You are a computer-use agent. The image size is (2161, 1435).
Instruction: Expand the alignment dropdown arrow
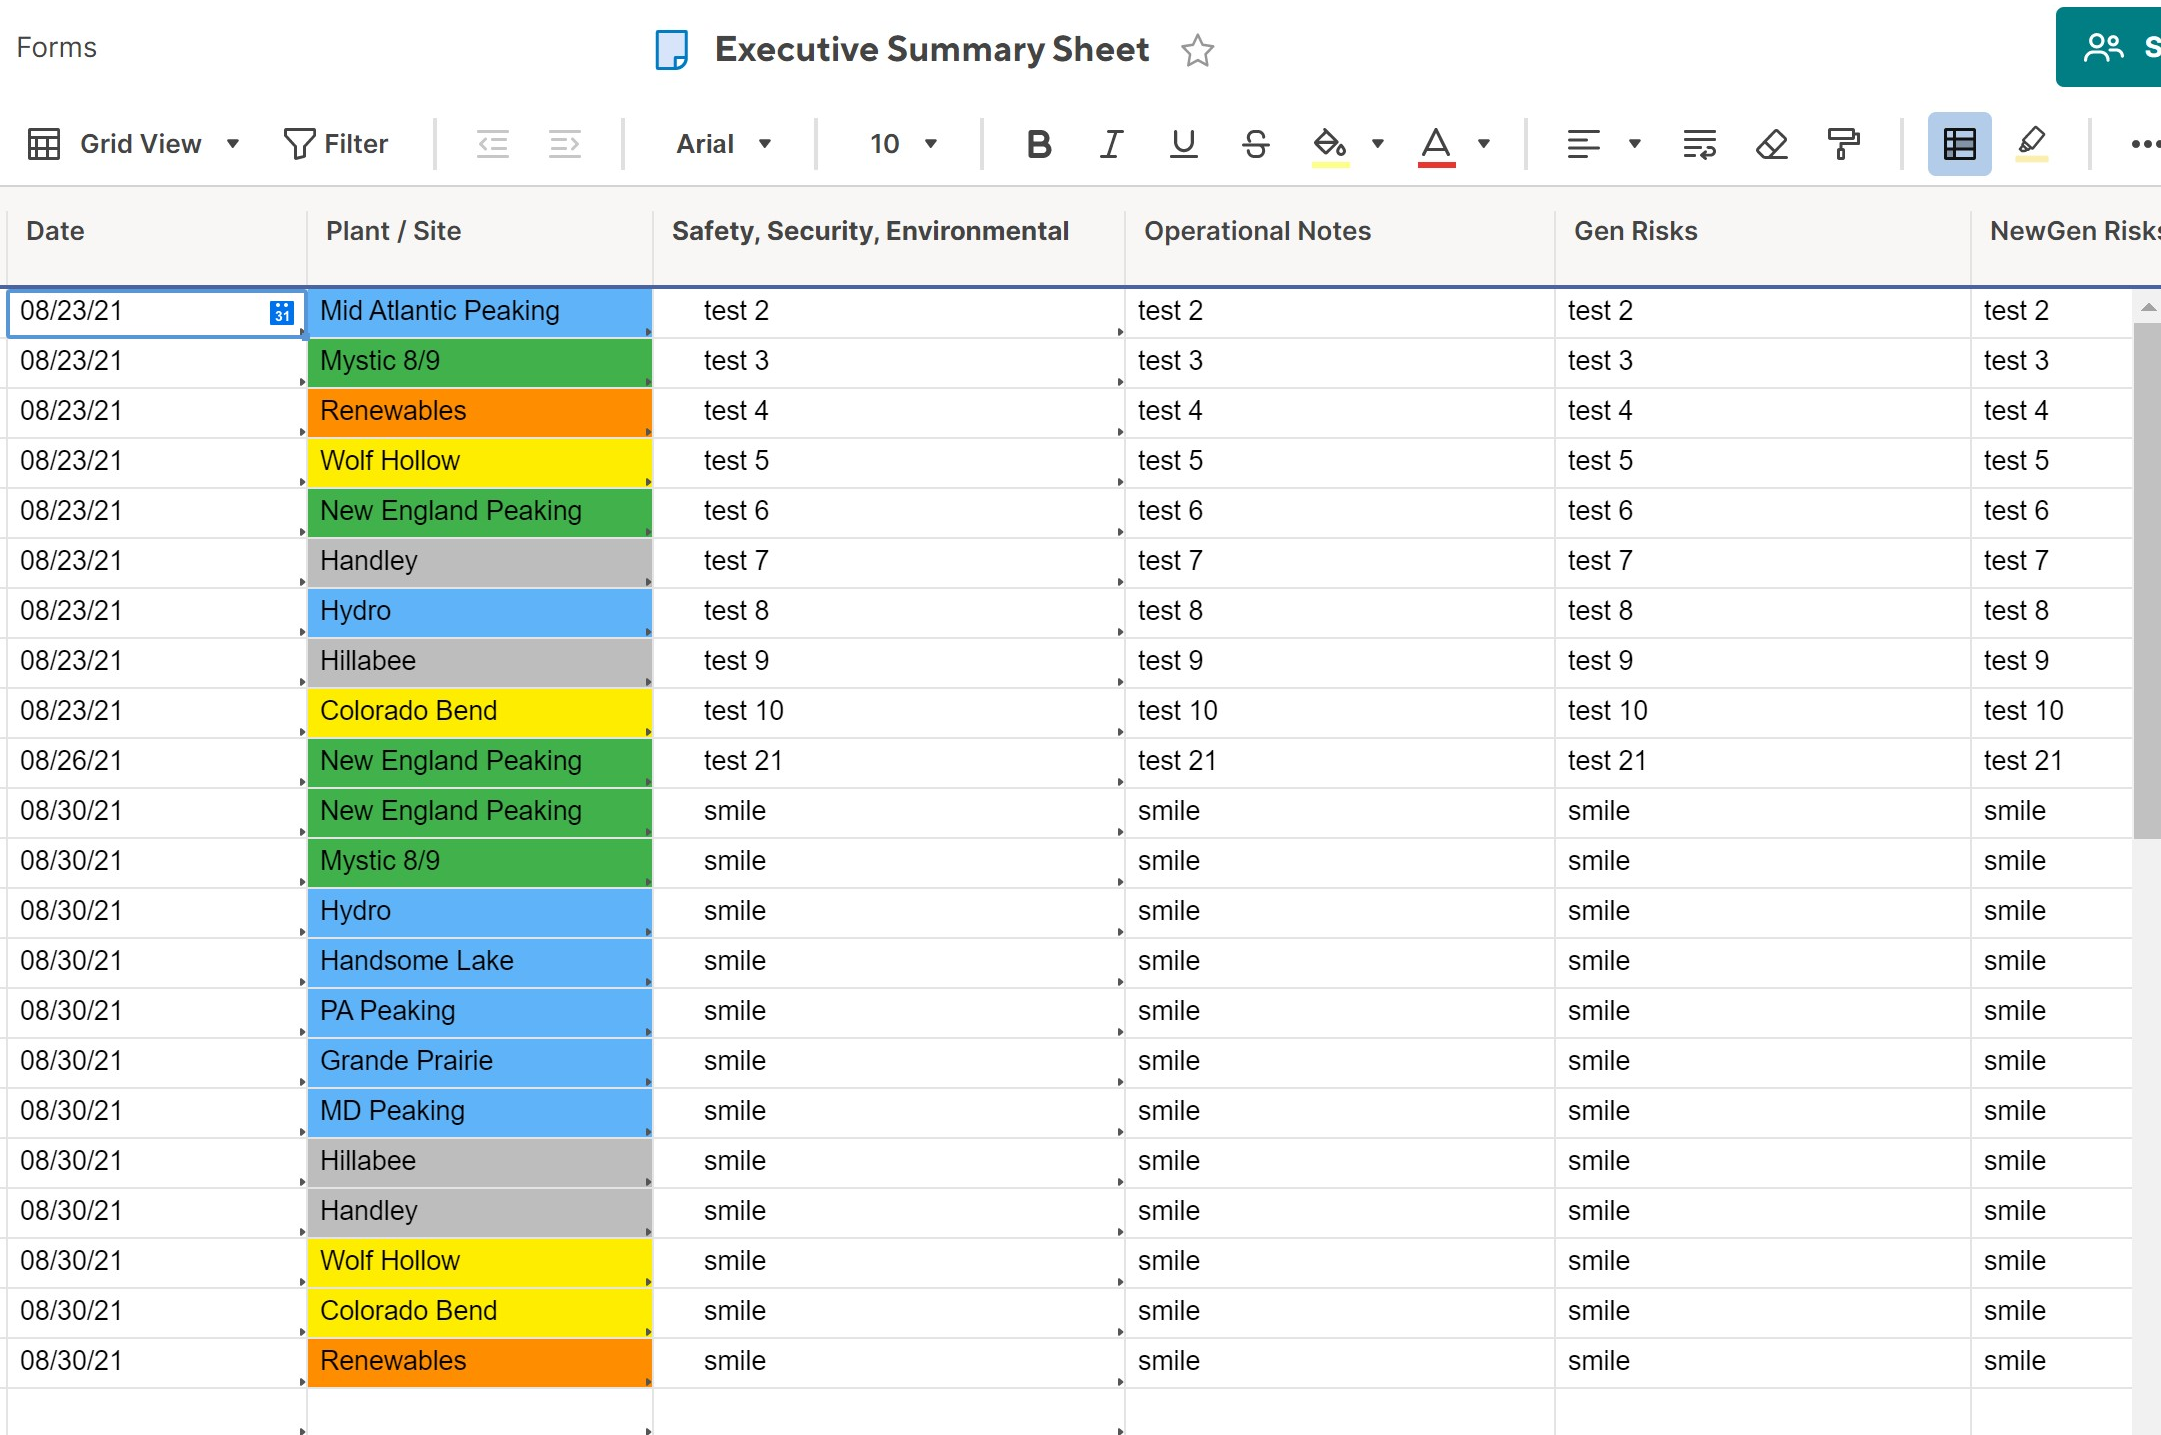1635,144
